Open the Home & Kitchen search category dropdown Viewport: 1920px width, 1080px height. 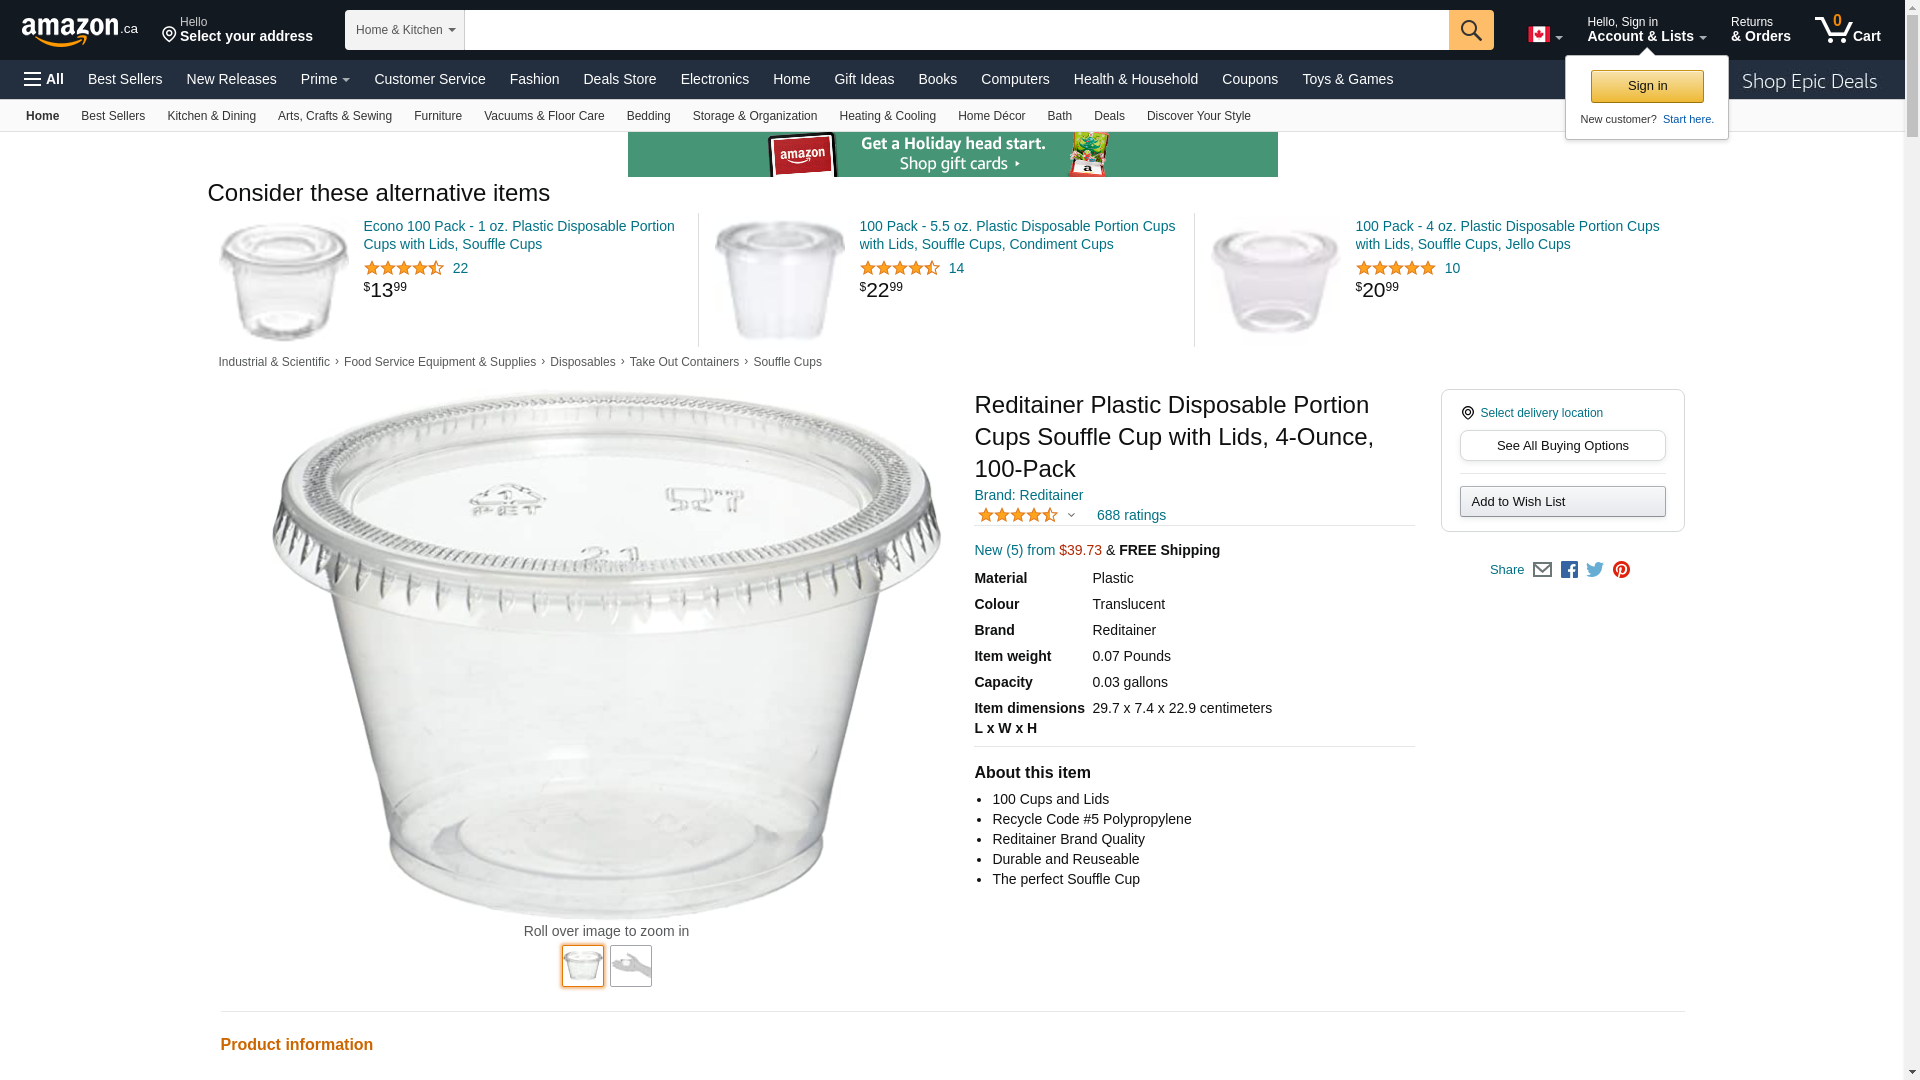click(x=405, y=30)
